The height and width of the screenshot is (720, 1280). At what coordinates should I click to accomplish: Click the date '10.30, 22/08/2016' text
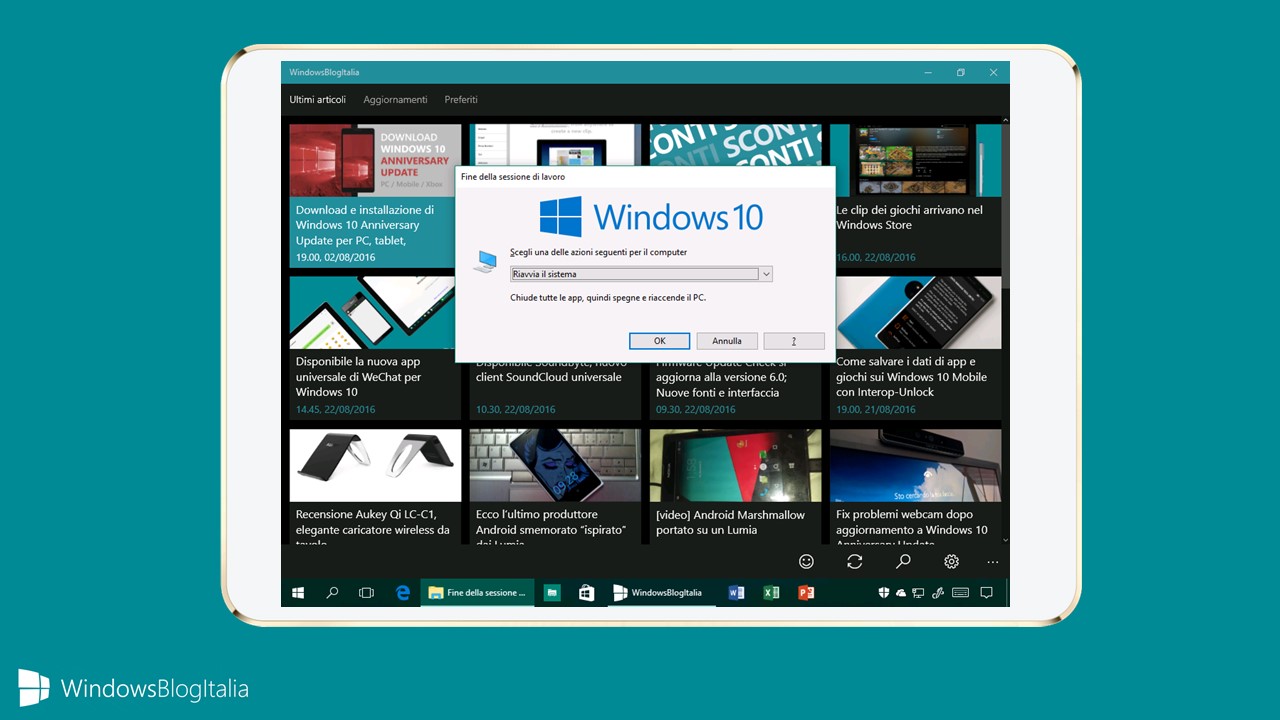coord(515,409)
